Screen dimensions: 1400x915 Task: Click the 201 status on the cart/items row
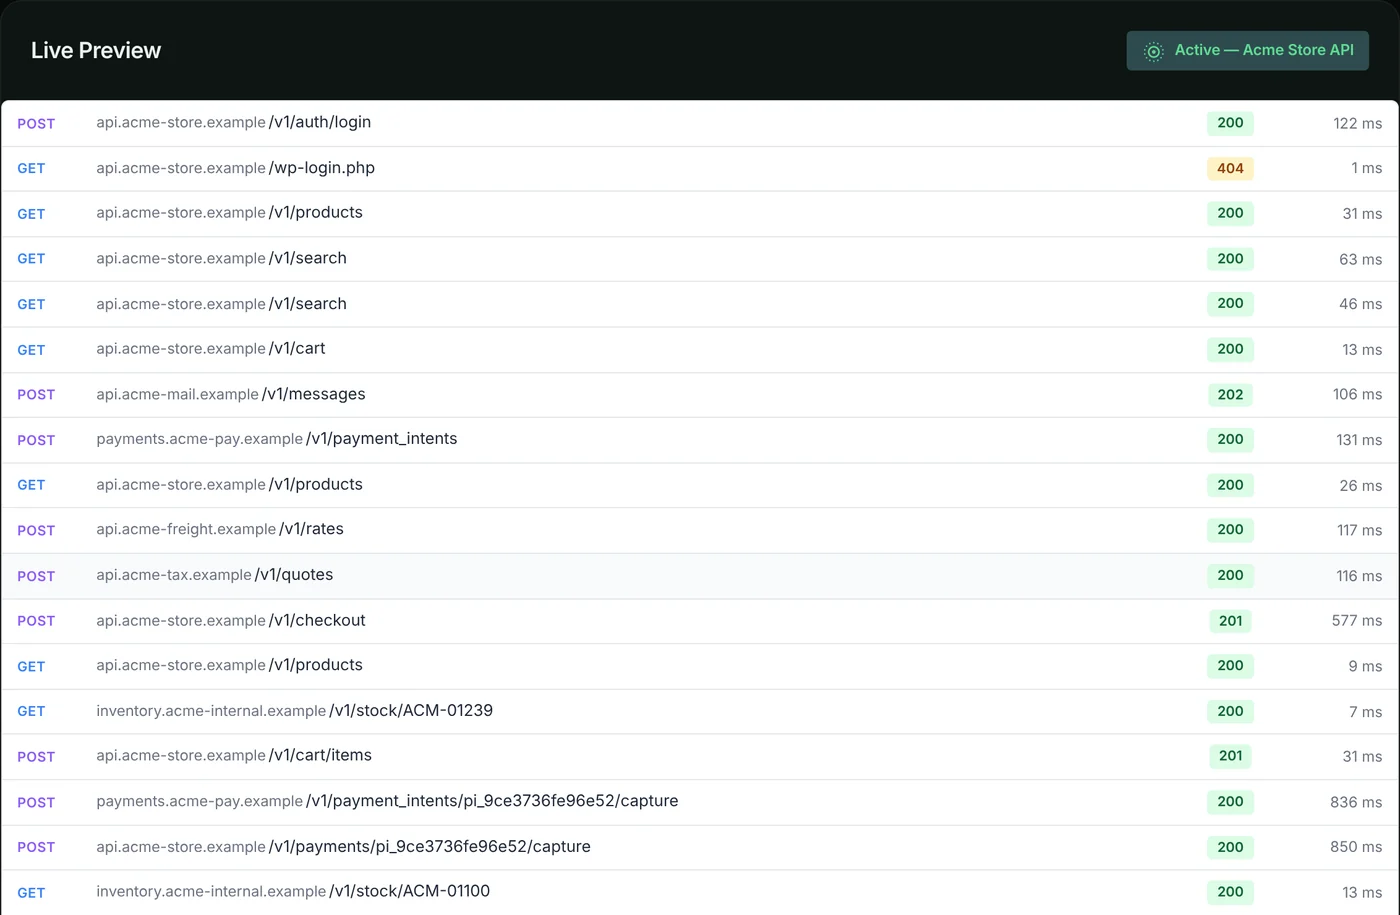tap(1230, 756)
